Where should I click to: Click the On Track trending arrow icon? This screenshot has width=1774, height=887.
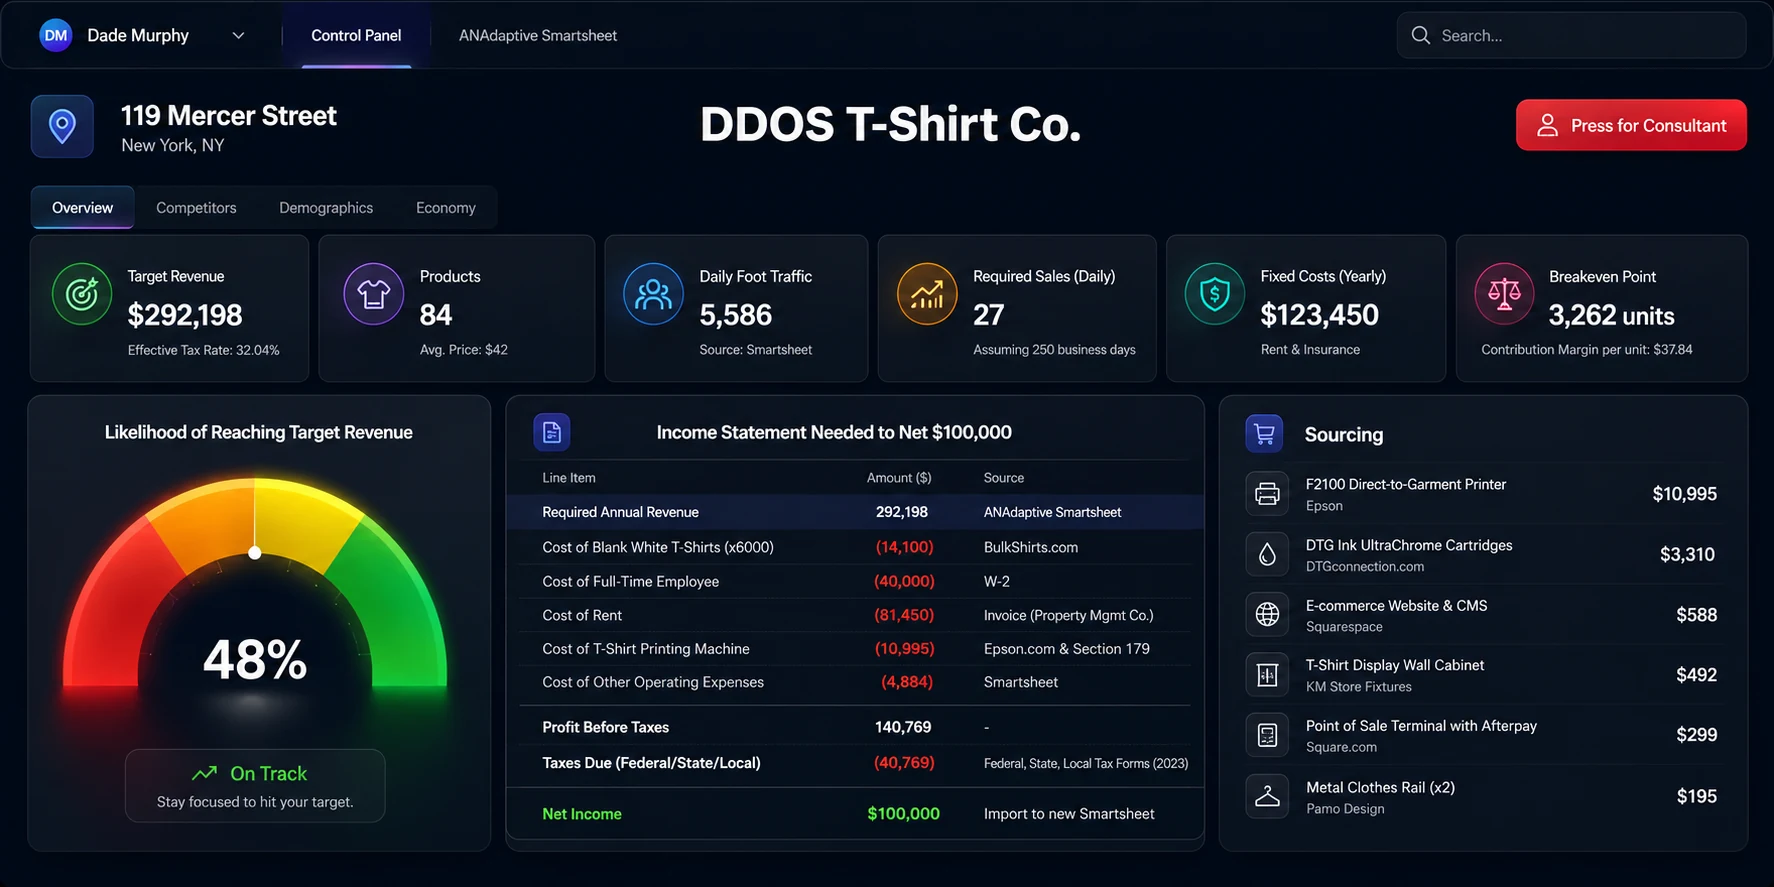pyautogui.click(x=204, y=773)
